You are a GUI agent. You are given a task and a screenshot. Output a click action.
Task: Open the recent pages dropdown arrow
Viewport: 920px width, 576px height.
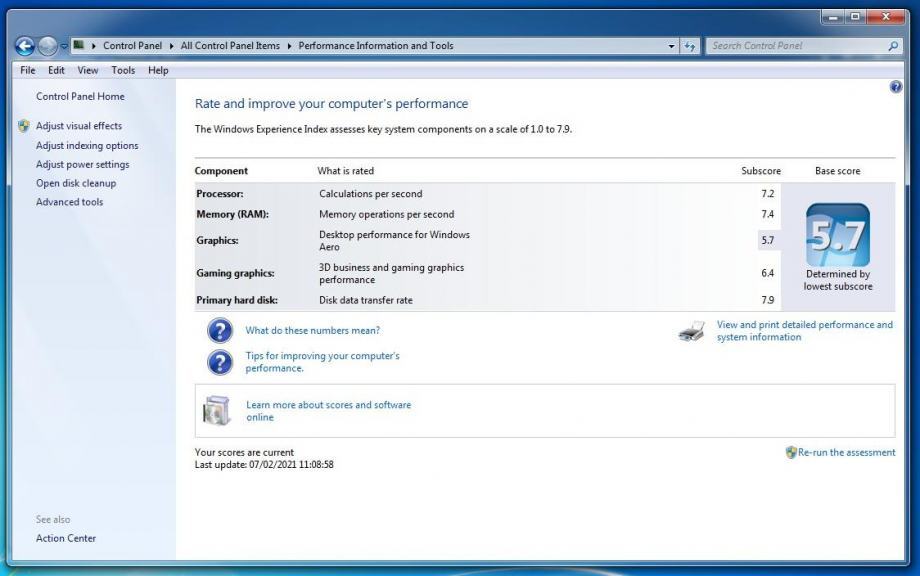(64, 46)
